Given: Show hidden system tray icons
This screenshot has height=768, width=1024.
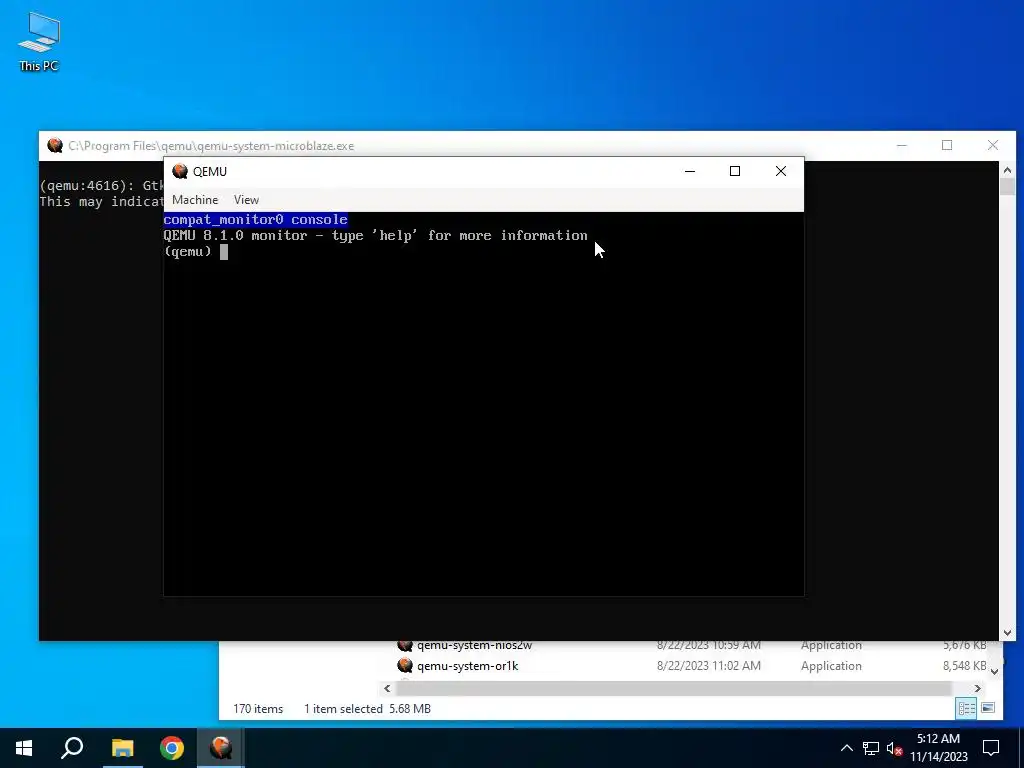Looking at the screenshot, I should [846, 748].
